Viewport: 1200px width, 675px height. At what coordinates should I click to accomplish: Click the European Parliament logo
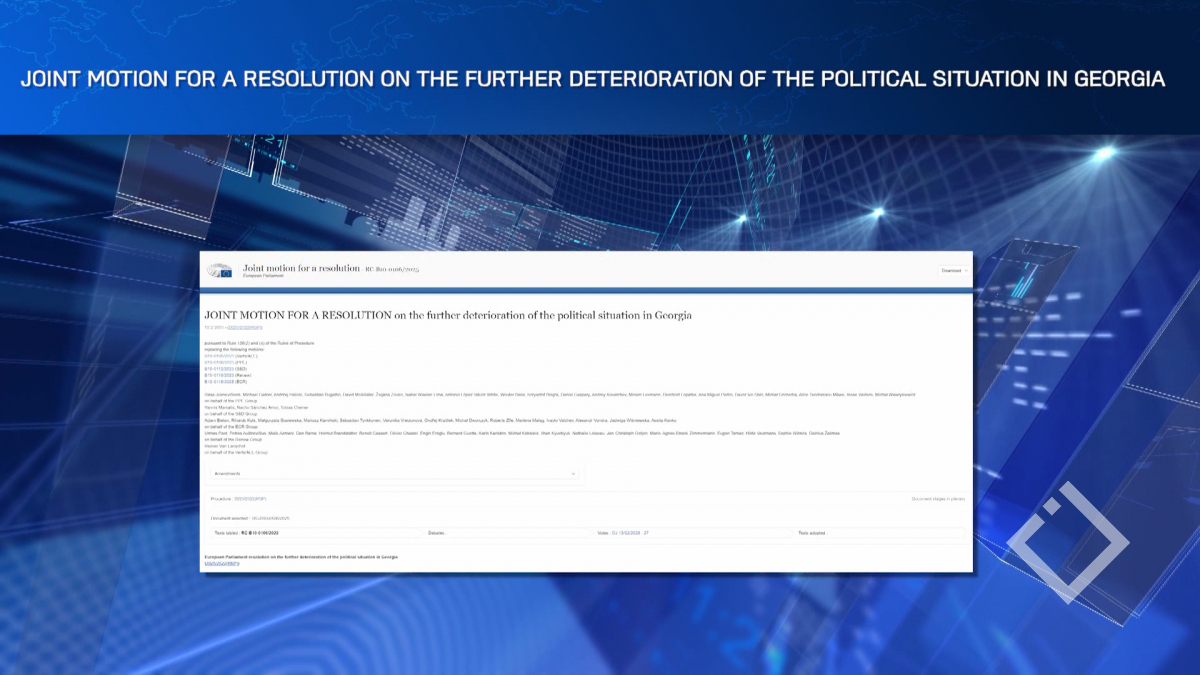pyautogui.click(x=219, y=270)
